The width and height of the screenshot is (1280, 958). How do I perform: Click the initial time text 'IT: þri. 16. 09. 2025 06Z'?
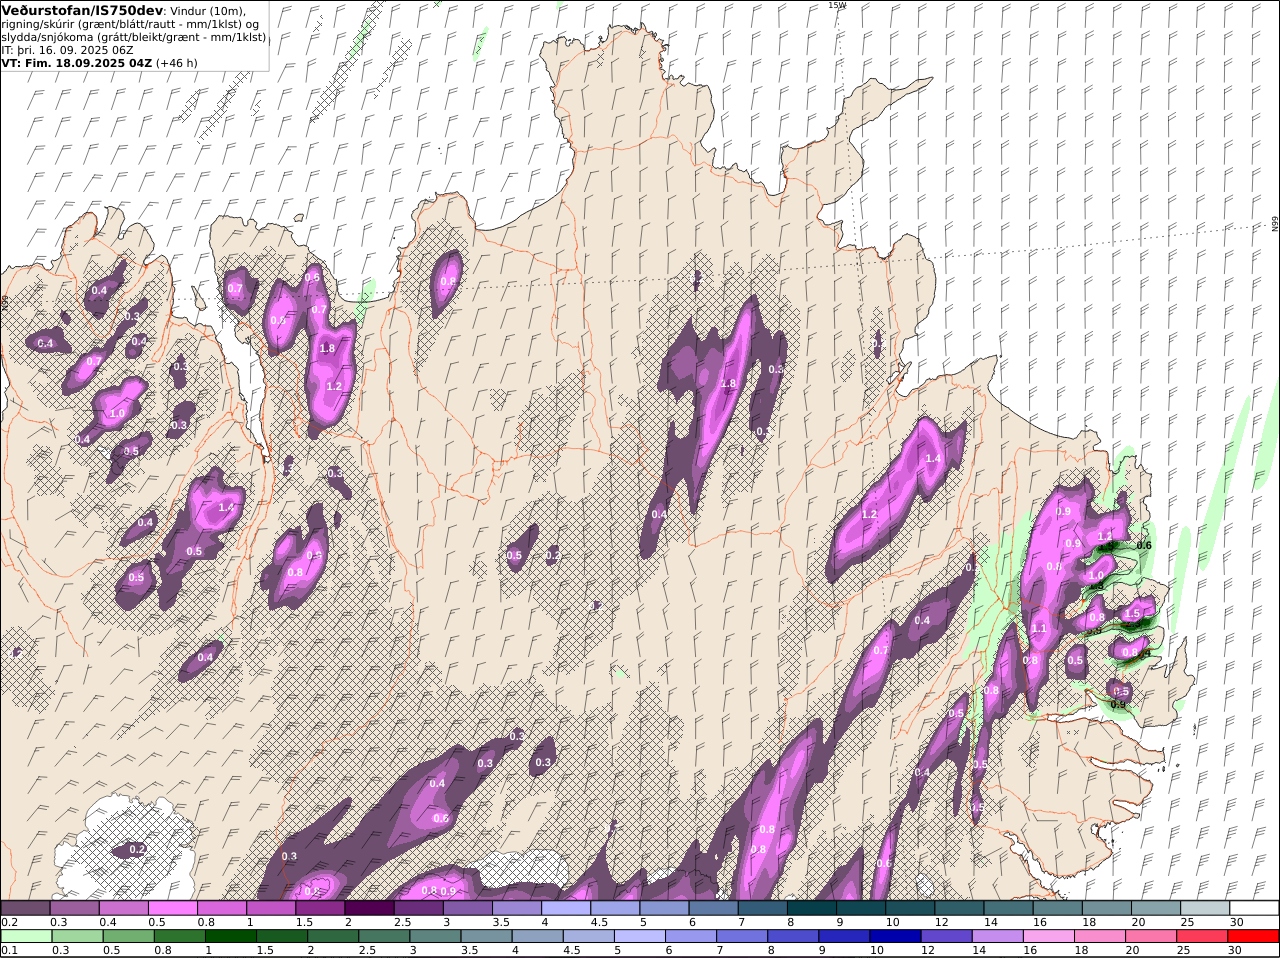pos(67,49)
